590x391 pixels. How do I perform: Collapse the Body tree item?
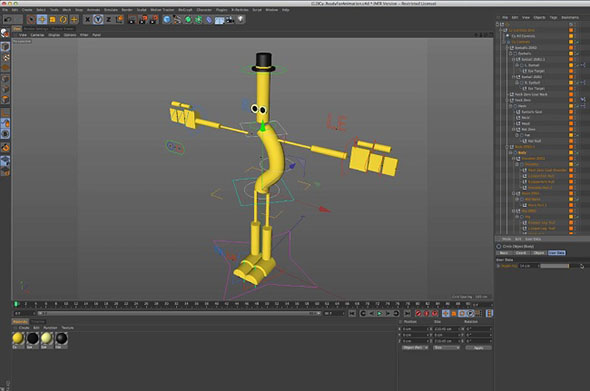(x=511, y=153)
